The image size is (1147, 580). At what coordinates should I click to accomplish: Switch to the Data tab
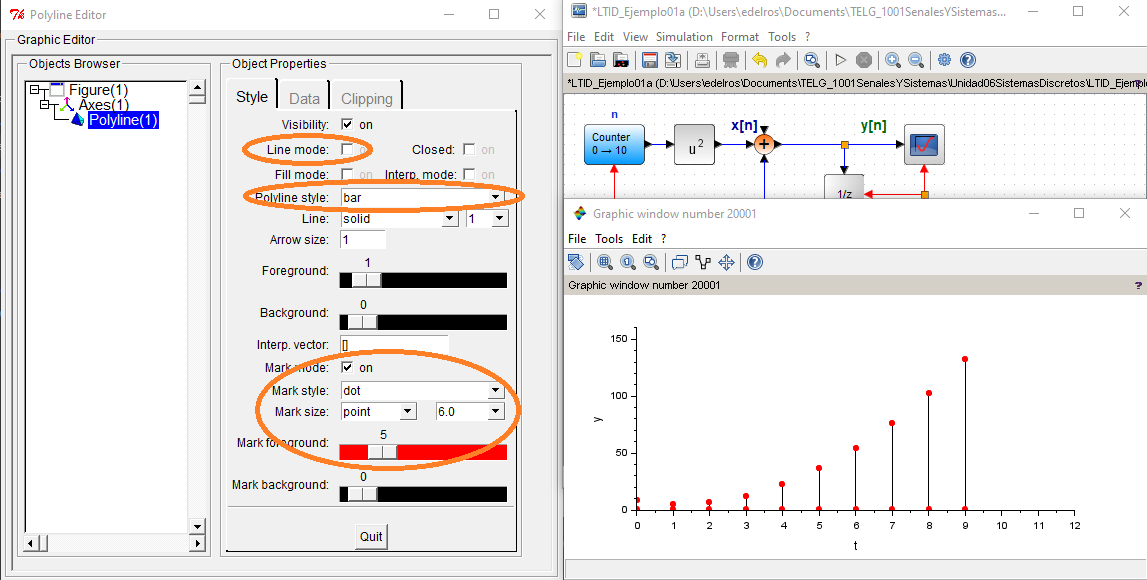(304, 98)
